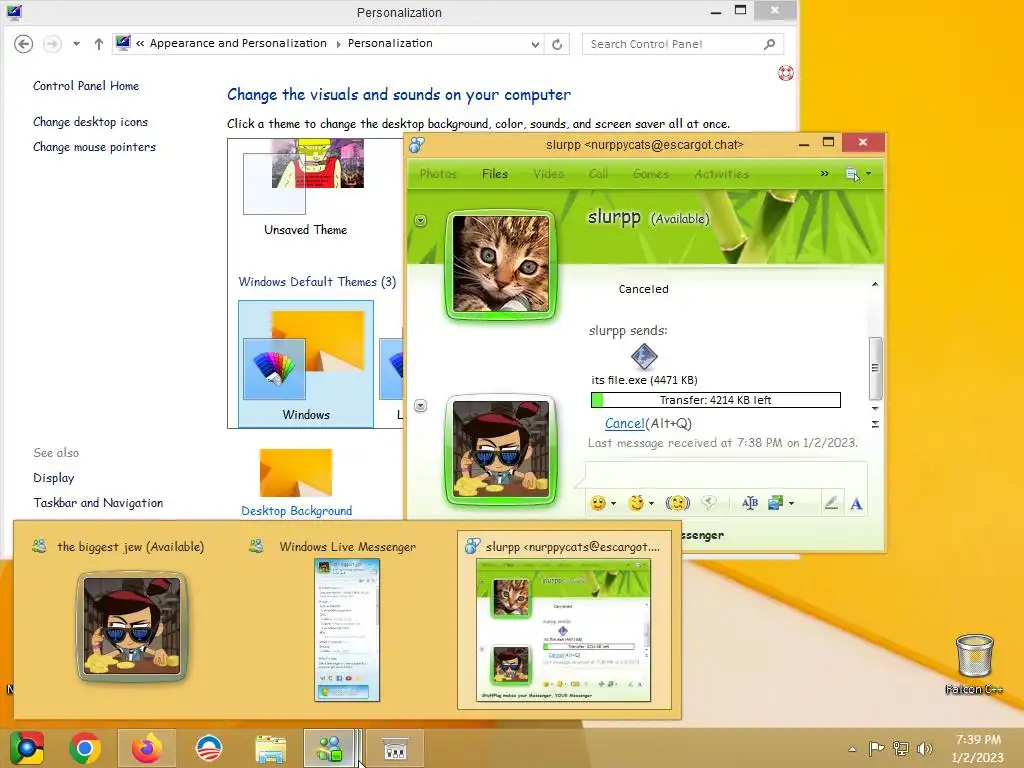This screenshot has height=768, width=1024.
Task: Open the Display link under See also
Action: pos(54,478)
